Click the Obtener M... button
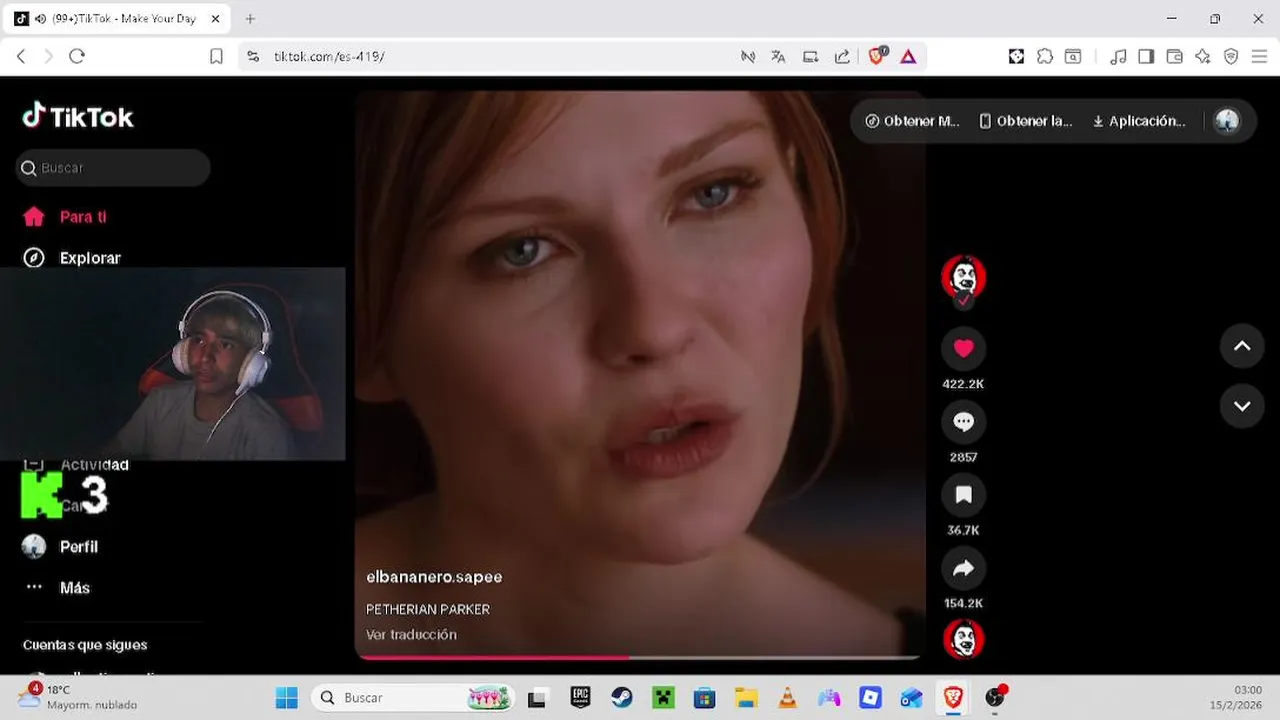The height and width of the screenshot is (720, 1280). pyautogui.click(x=912, y=121)
